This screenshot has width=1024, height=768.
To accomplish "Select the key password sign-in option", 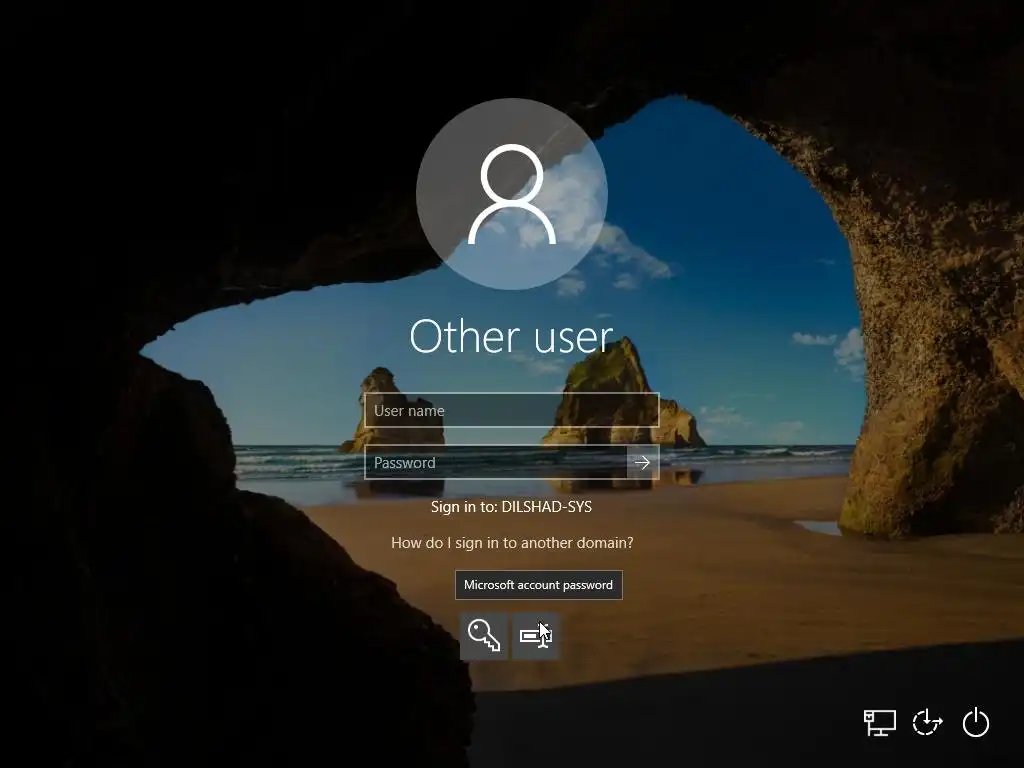I will 484,636.
